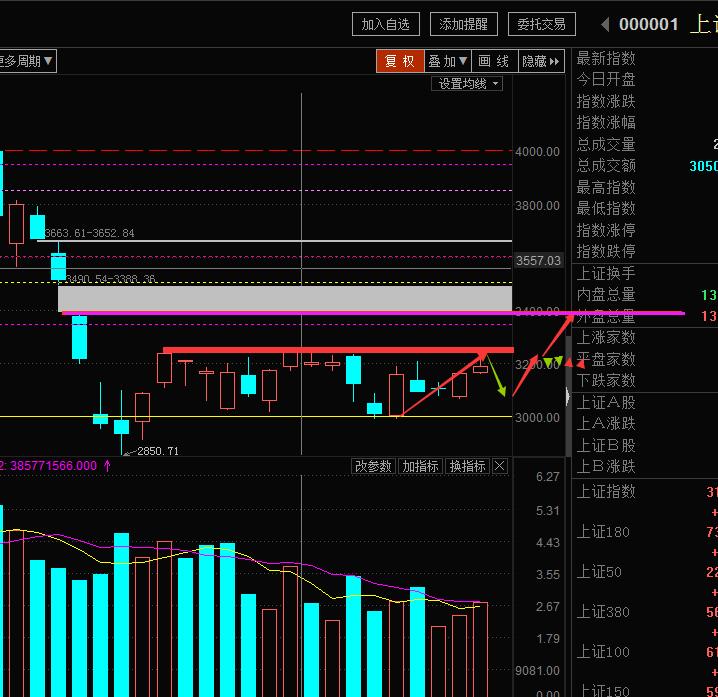Click 改参数 to modify indicator parameters

(x=373, y=466)
